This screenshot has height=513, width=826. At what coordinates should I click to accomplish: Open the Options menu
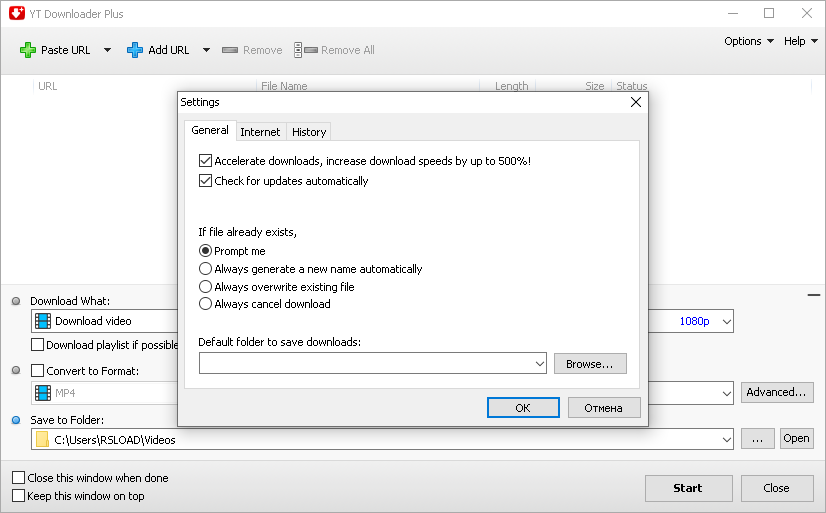[749, 41]
